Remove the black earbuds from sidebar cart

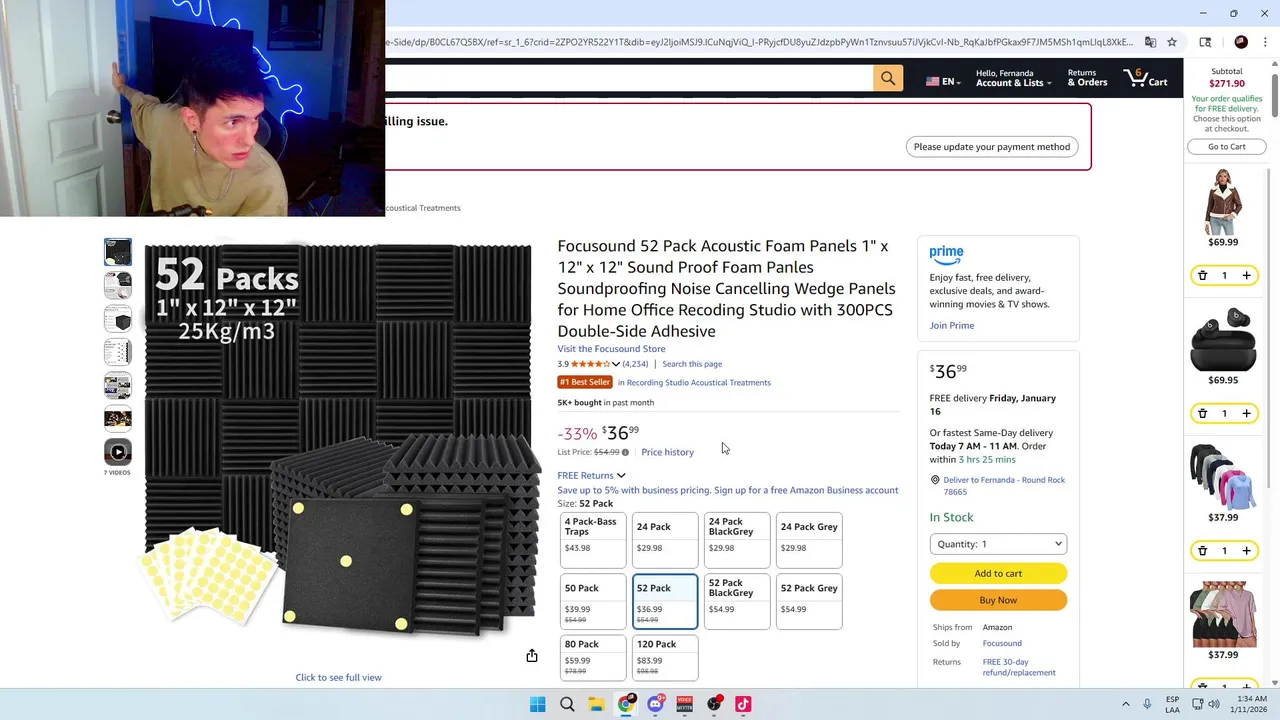(1202, 413)
